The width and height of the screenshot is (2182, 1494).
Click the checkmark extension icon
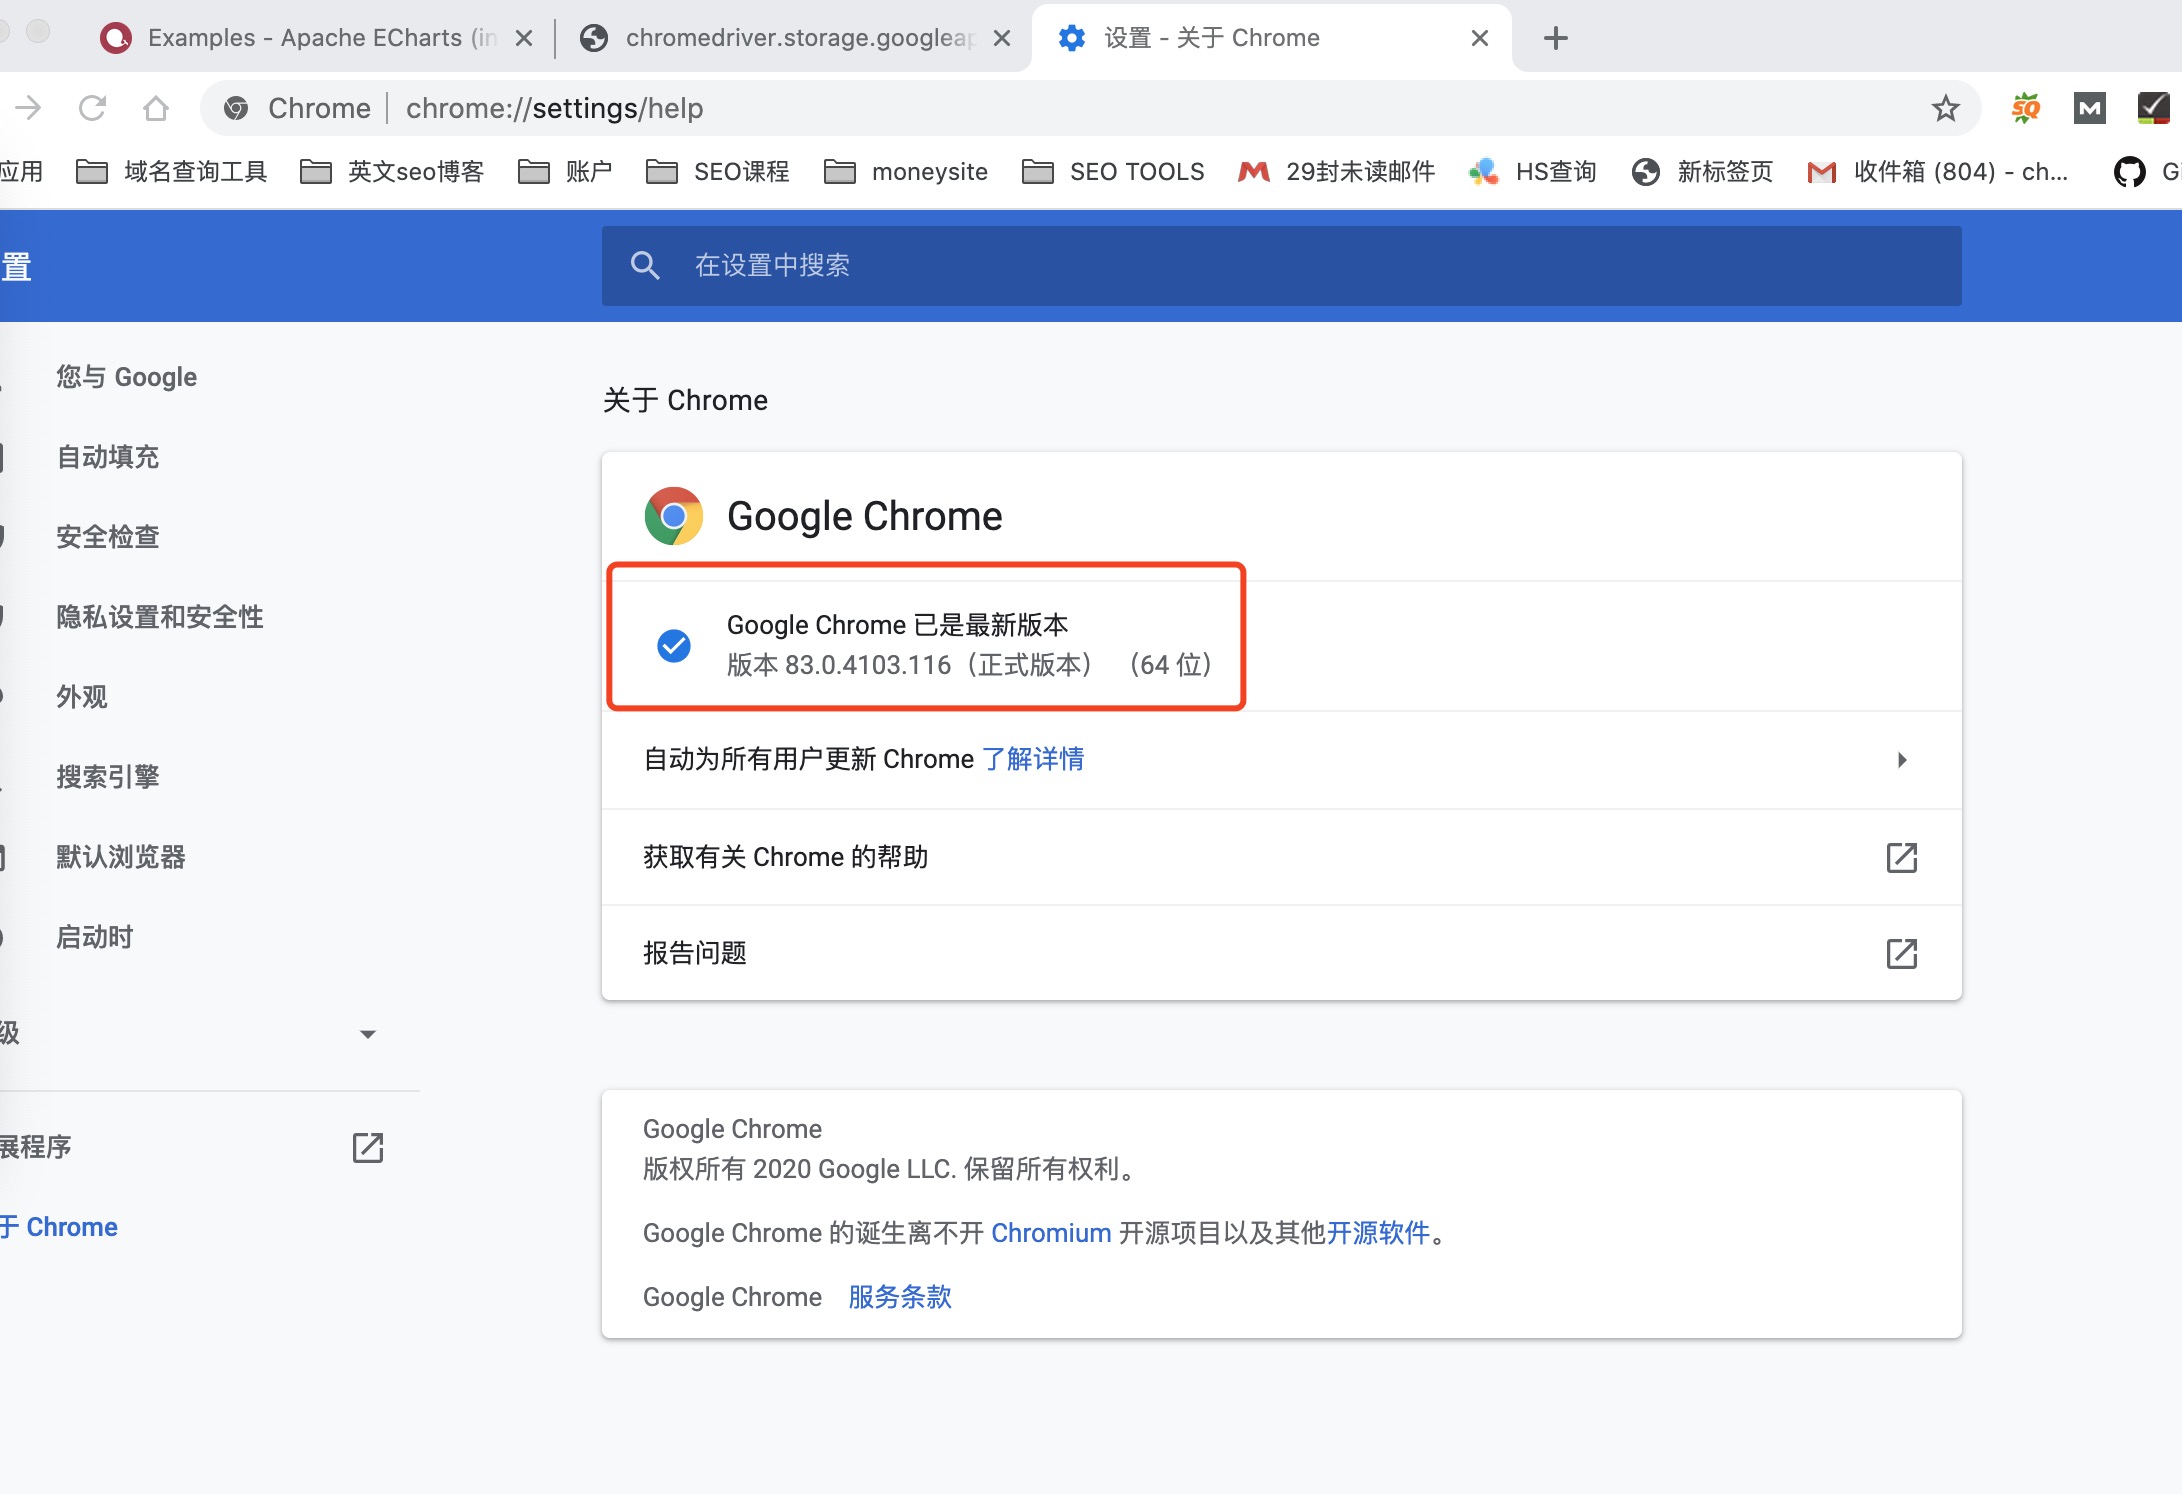click(2152, 108)
